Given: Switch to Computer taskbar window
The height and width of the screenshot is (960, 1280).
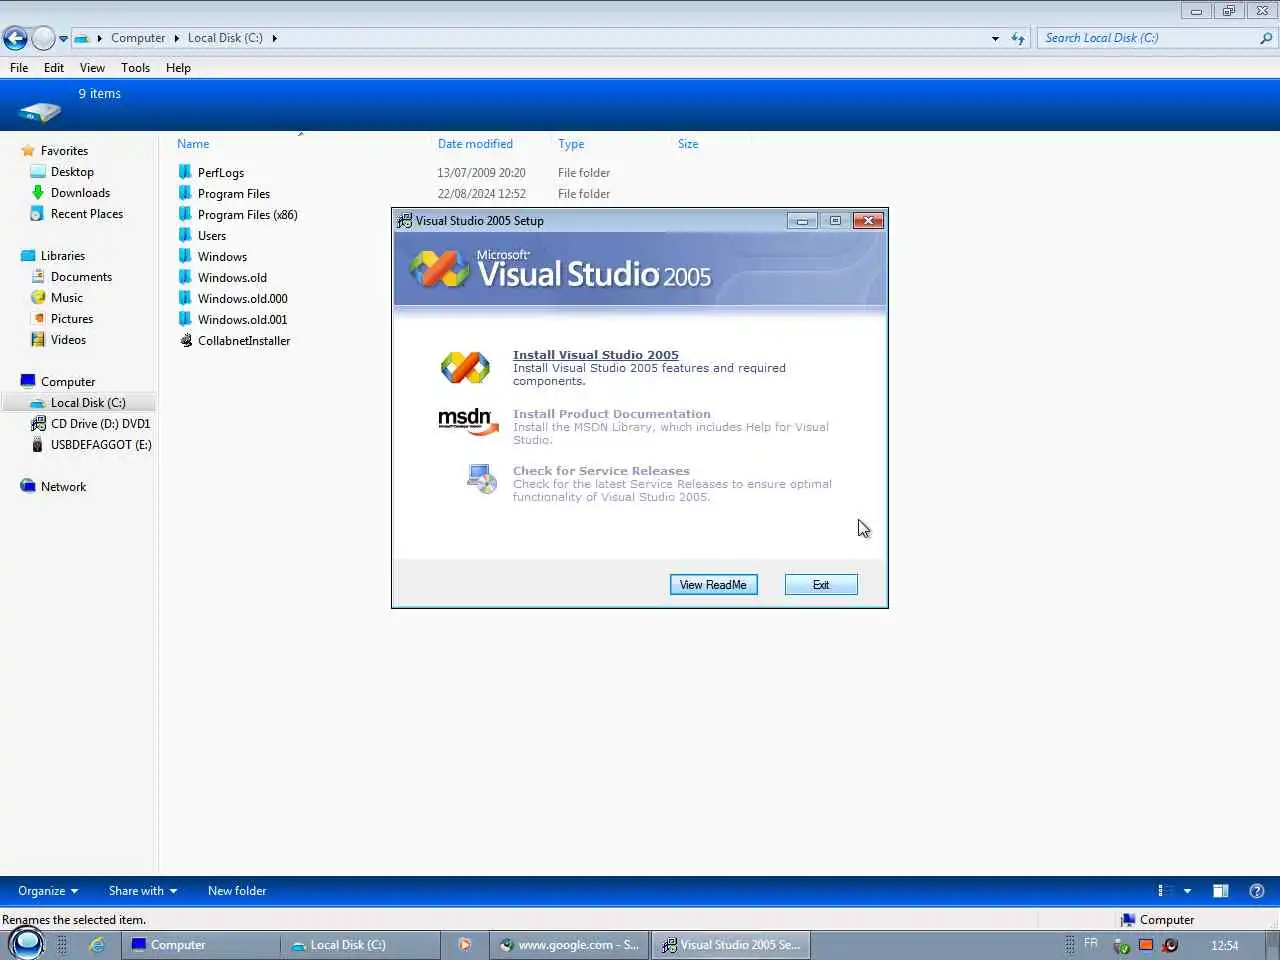Looking at the screenshot, I should 200,945.
